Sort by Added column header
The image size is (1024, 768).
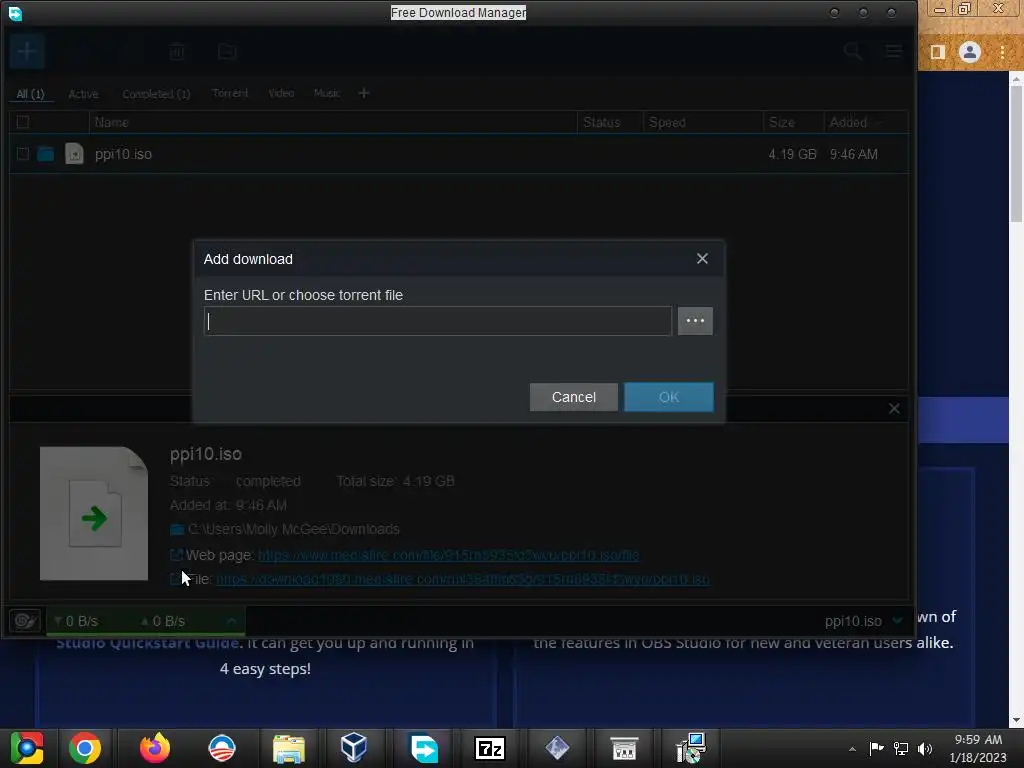865,122
